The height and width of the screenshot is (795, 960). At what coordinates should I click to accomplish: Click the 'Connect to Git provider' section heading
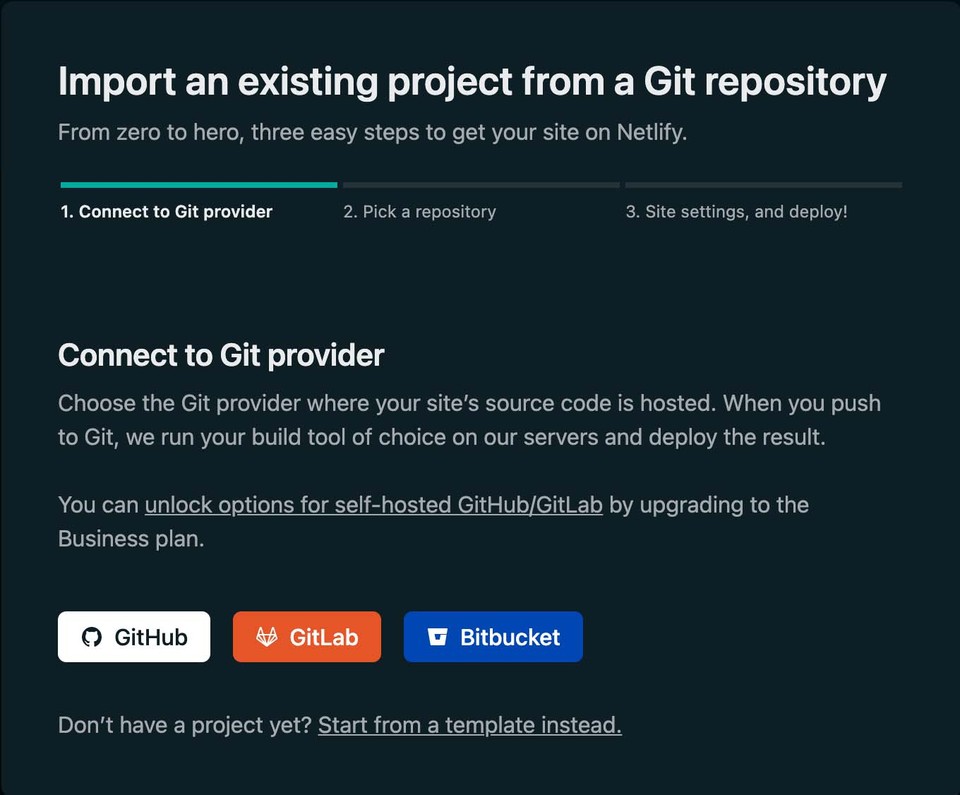[221, 355]
